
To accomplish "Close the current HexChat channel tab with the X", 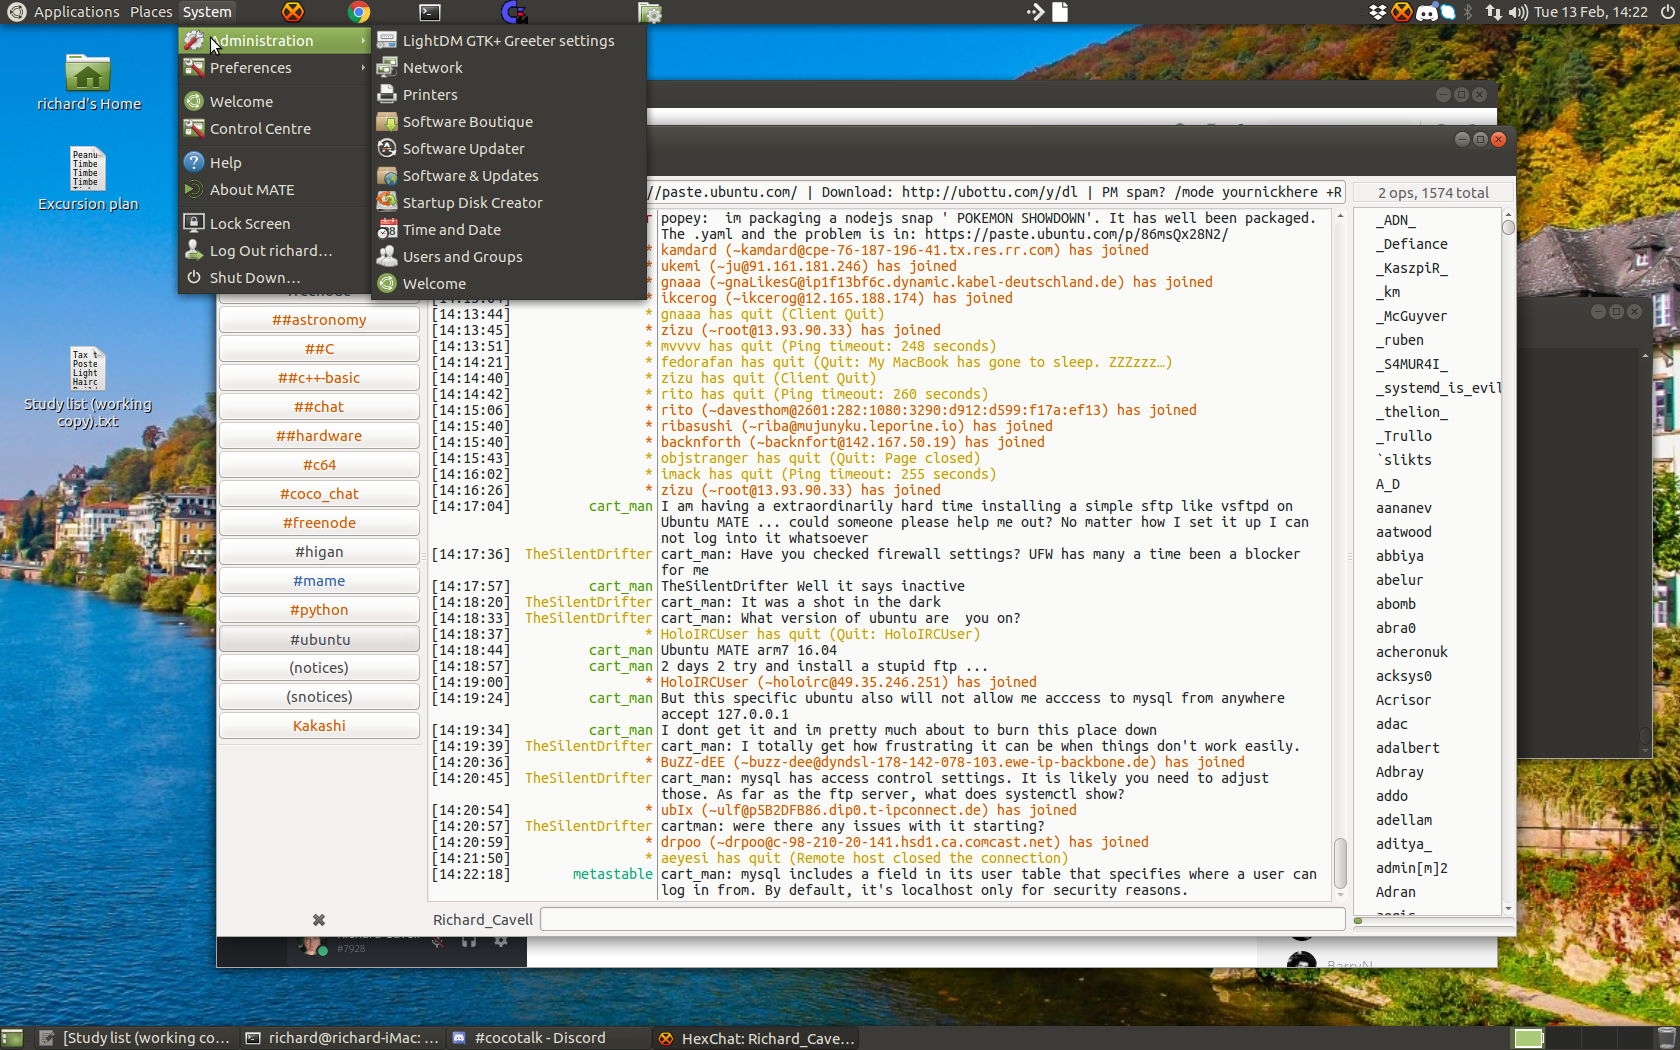I will pyautogui.click(x=319, y=920).
